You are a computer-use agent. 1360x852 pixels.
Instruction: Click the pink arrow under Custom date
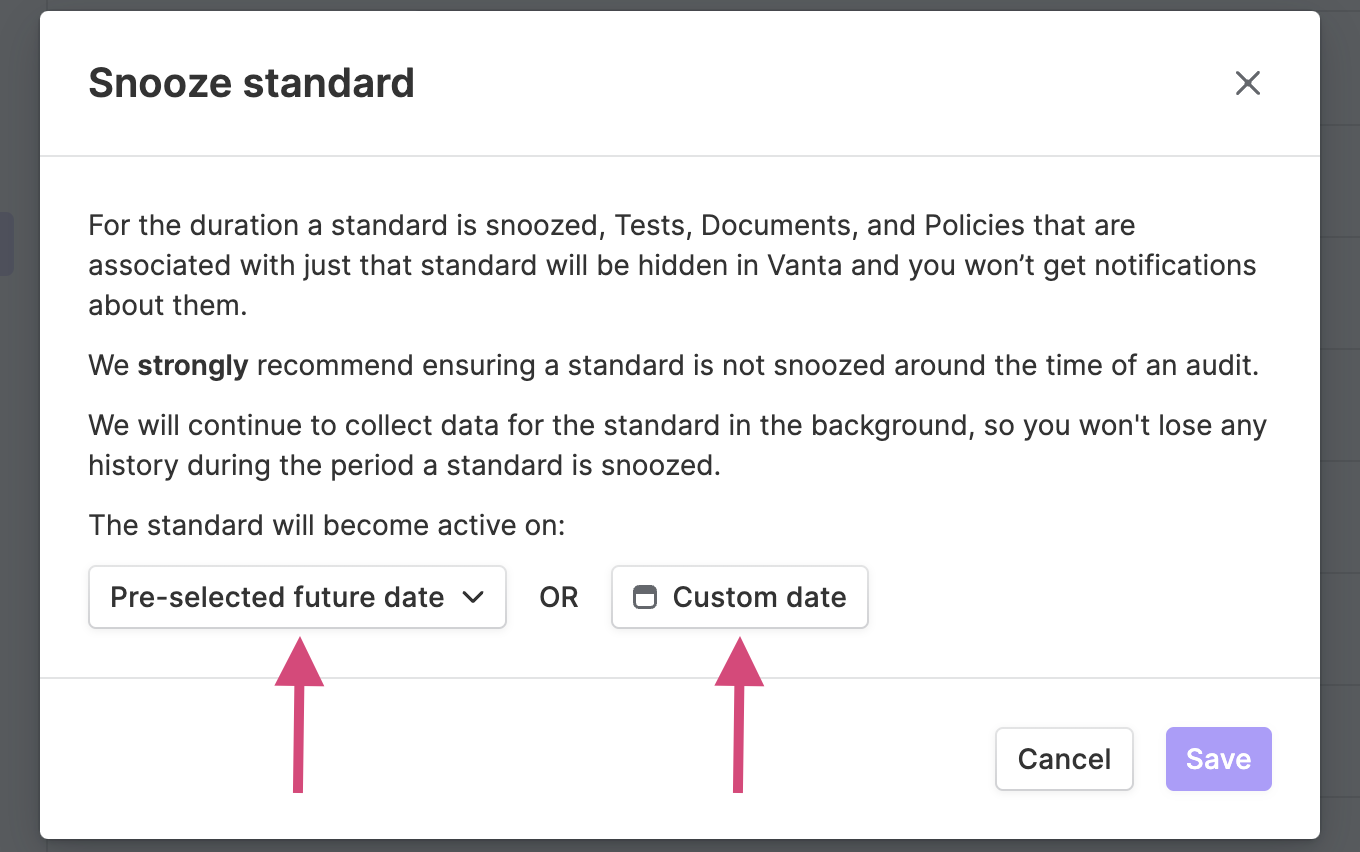739,714
